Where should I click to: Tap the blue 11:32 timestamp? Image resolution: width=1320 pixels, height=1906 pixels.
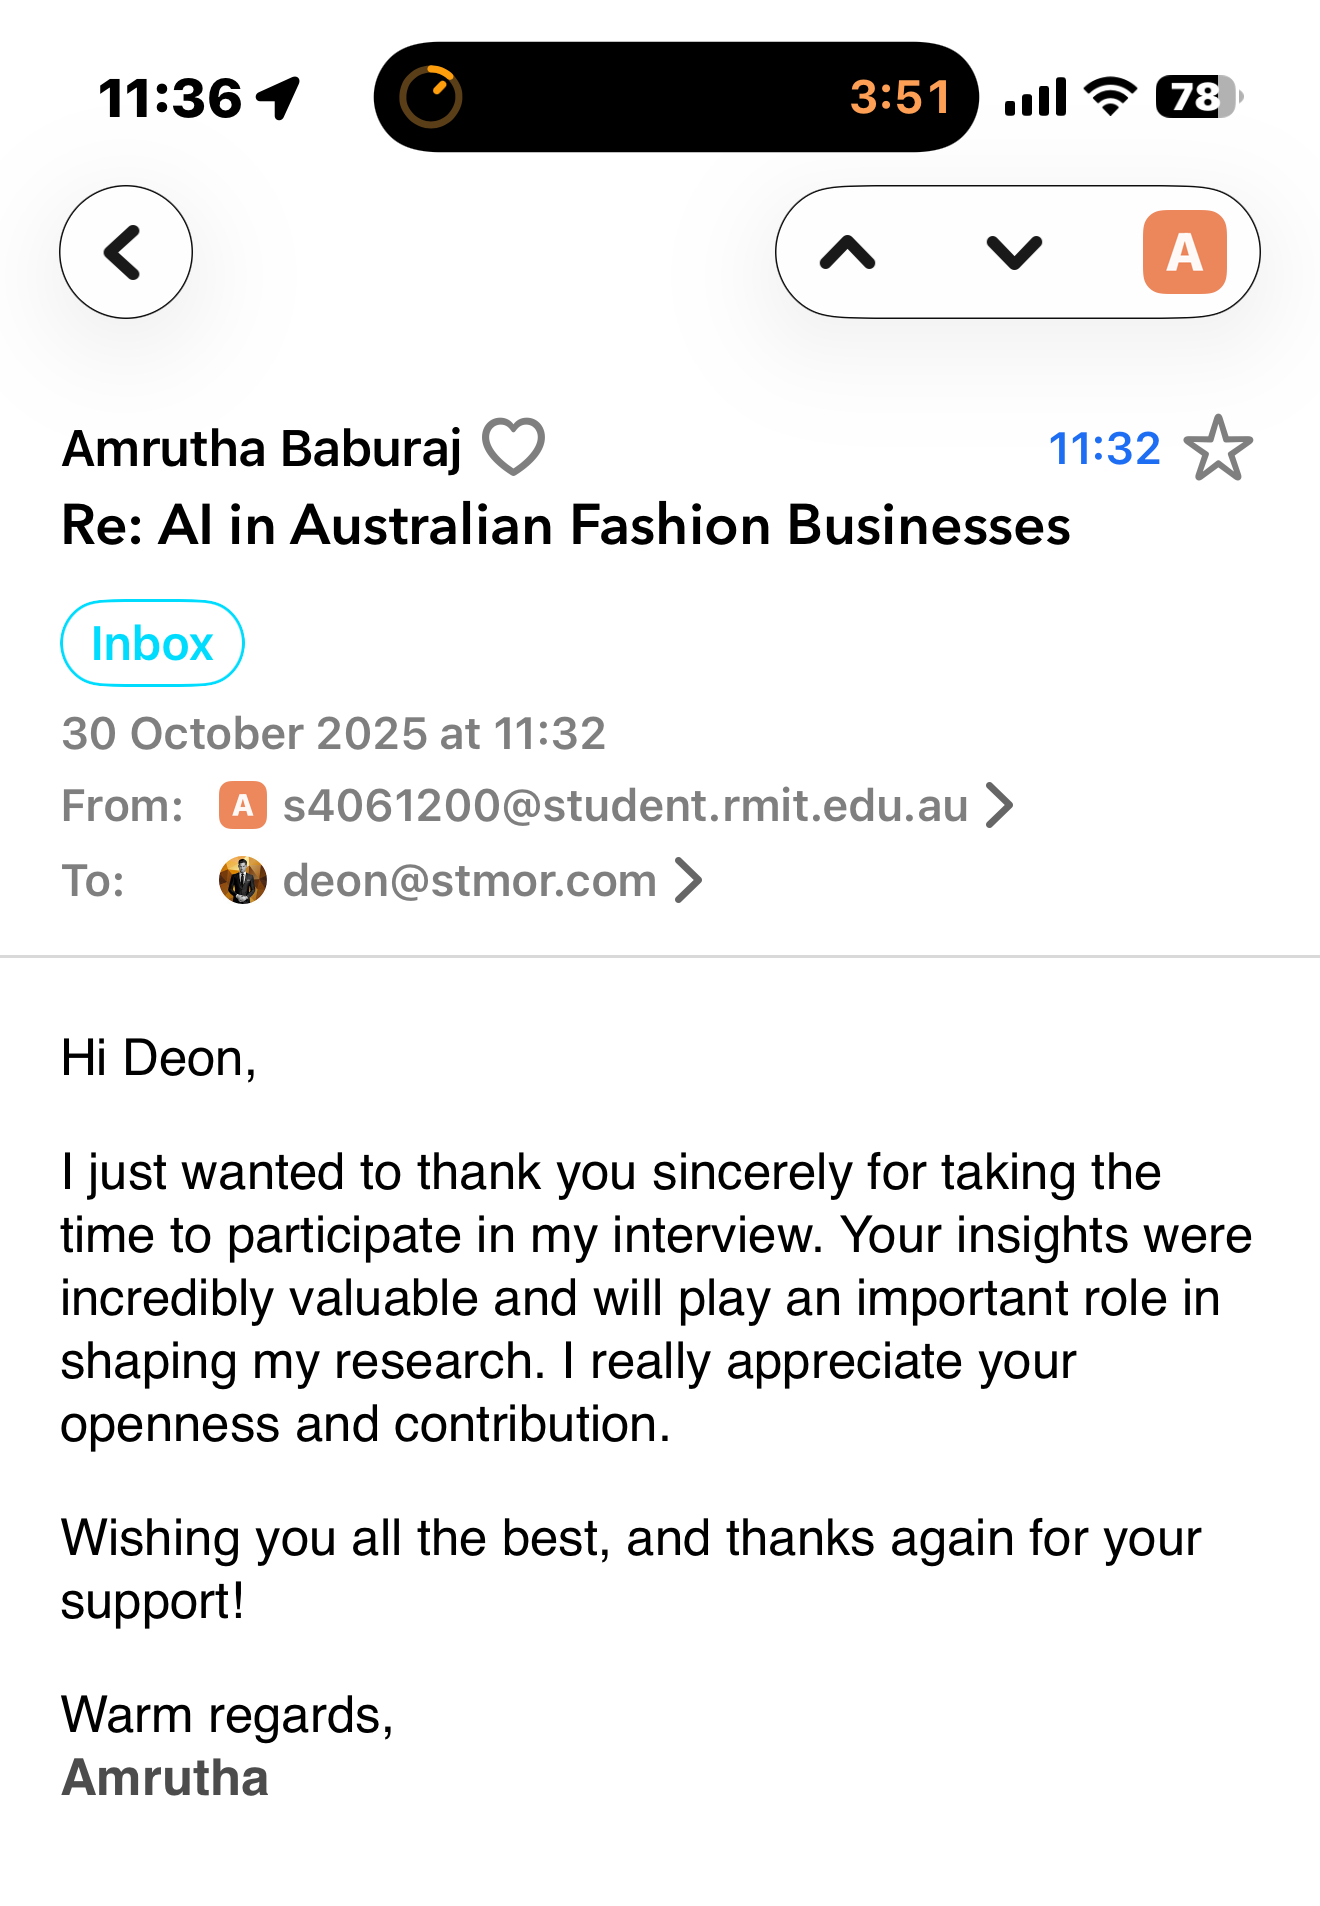(x=1104, y=448)
